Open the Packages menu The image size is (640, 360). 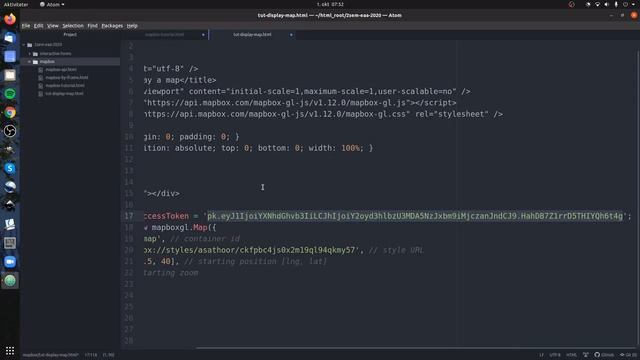(x=112, y=26)
